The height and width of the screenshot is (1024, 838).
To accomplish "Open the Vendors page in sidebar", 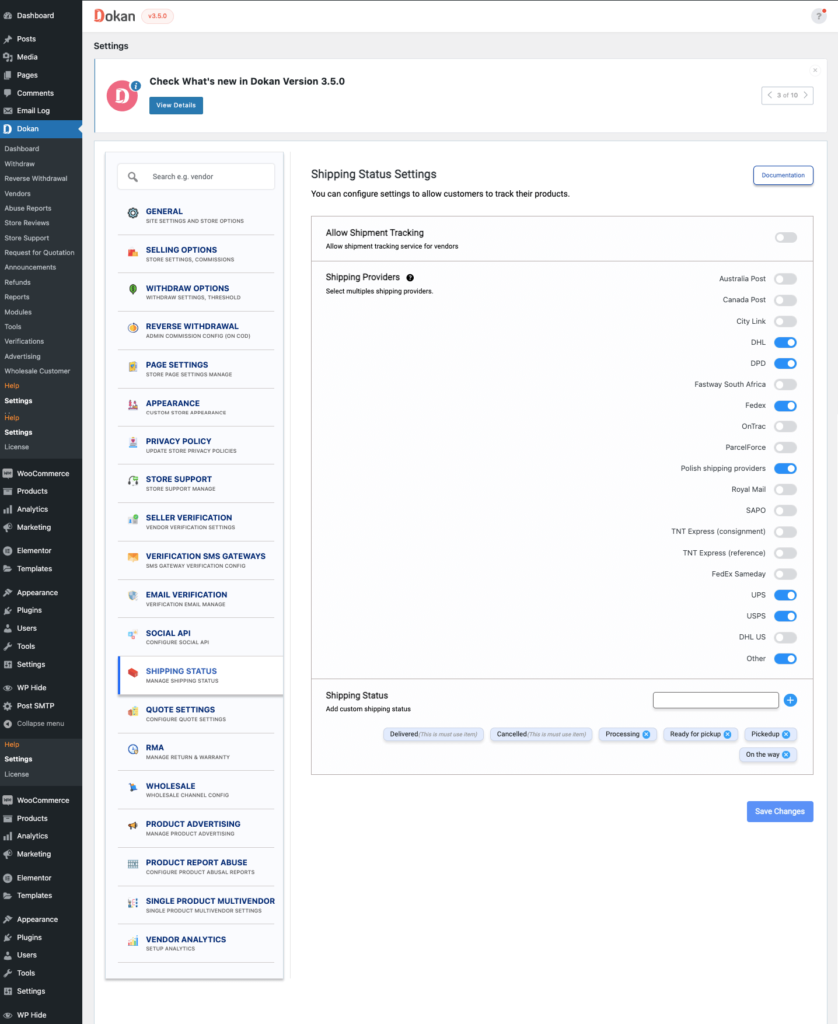I will pos(18,193).
